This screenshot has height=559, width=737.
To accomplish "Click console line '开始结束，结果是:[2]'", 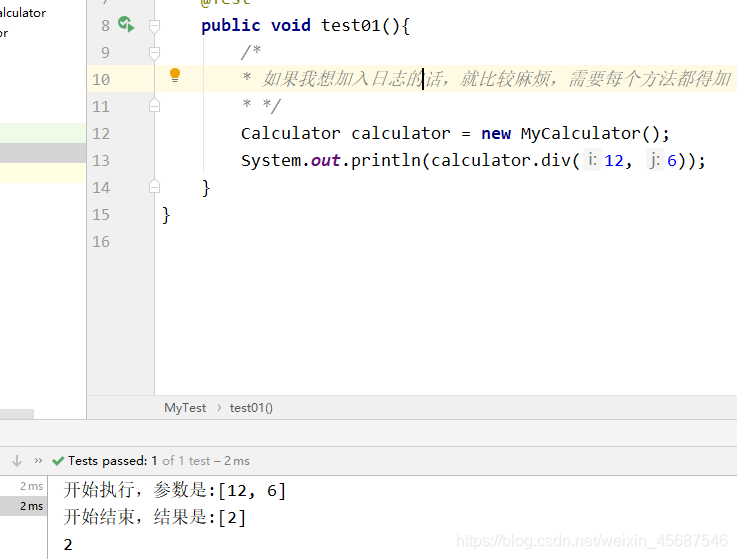I will point(155,517).
